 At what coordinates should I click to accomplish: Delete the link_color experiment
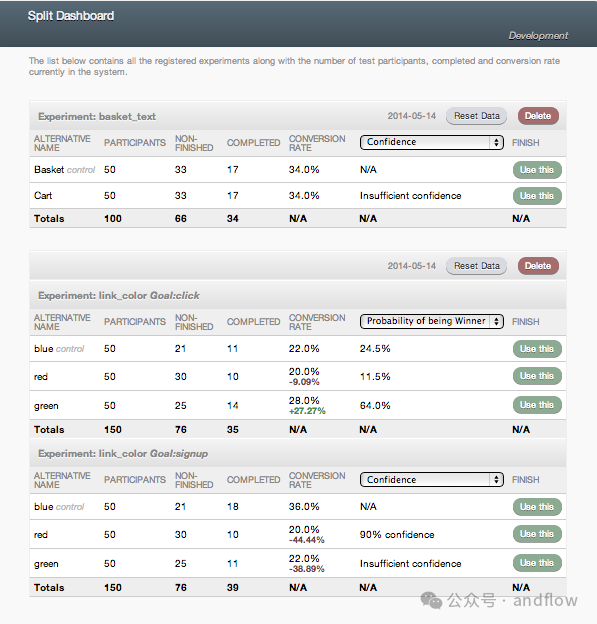[538, 266]
